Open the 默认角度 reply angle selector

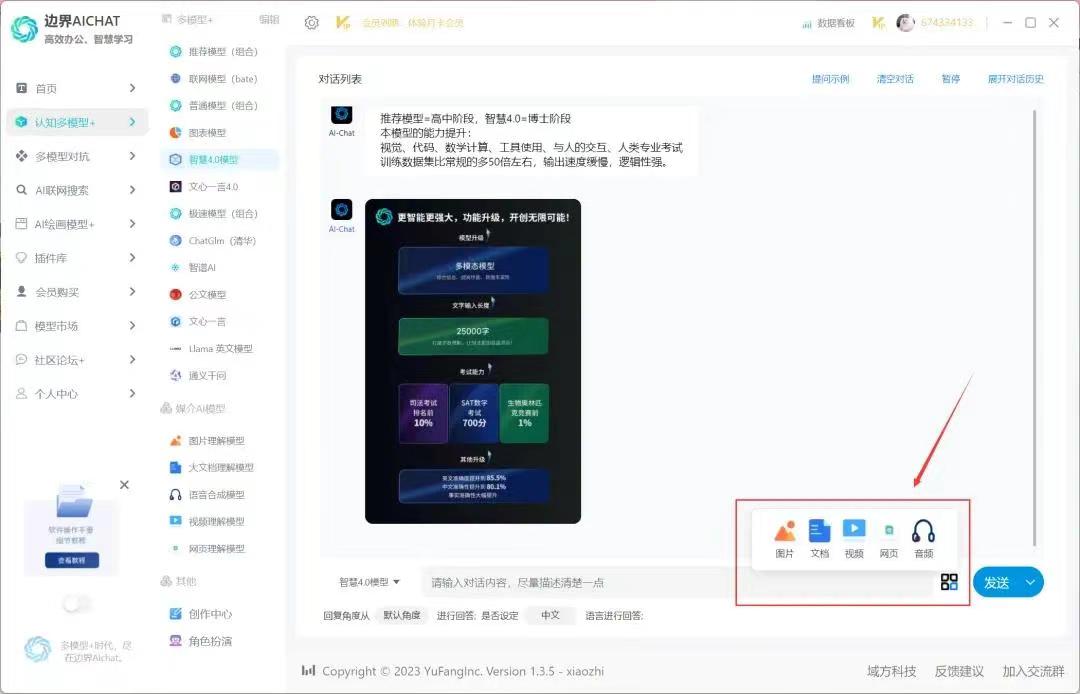pyautogui.click(x=402, y=616)
